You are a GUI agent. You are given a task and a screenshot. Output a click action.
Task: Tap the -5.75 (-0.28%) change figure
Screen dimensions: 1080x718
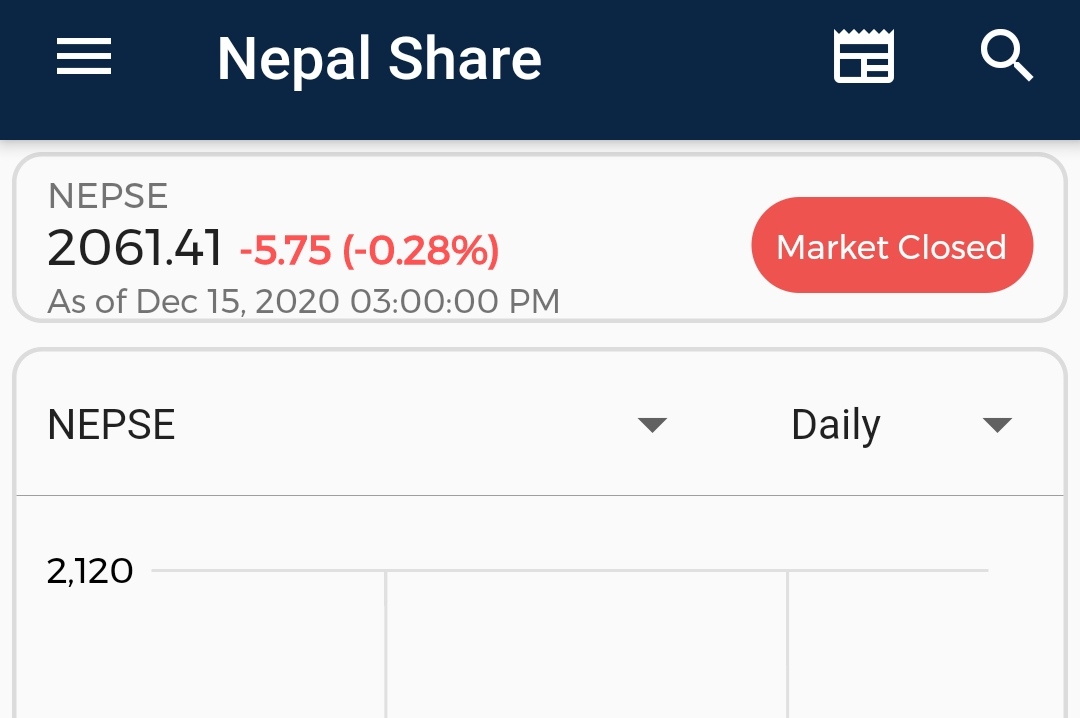tap(369, 249)
